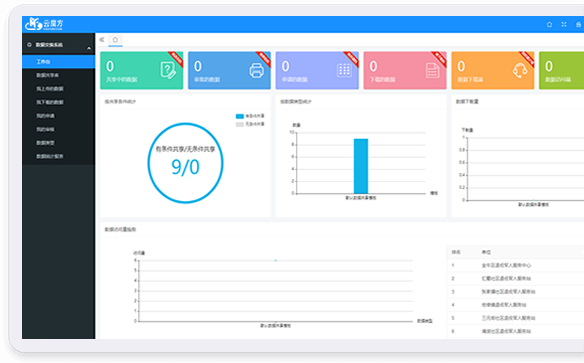This screenshot has height=363, width=584.
Task: Click the category label under the blue bar
Action: point(361,198)
